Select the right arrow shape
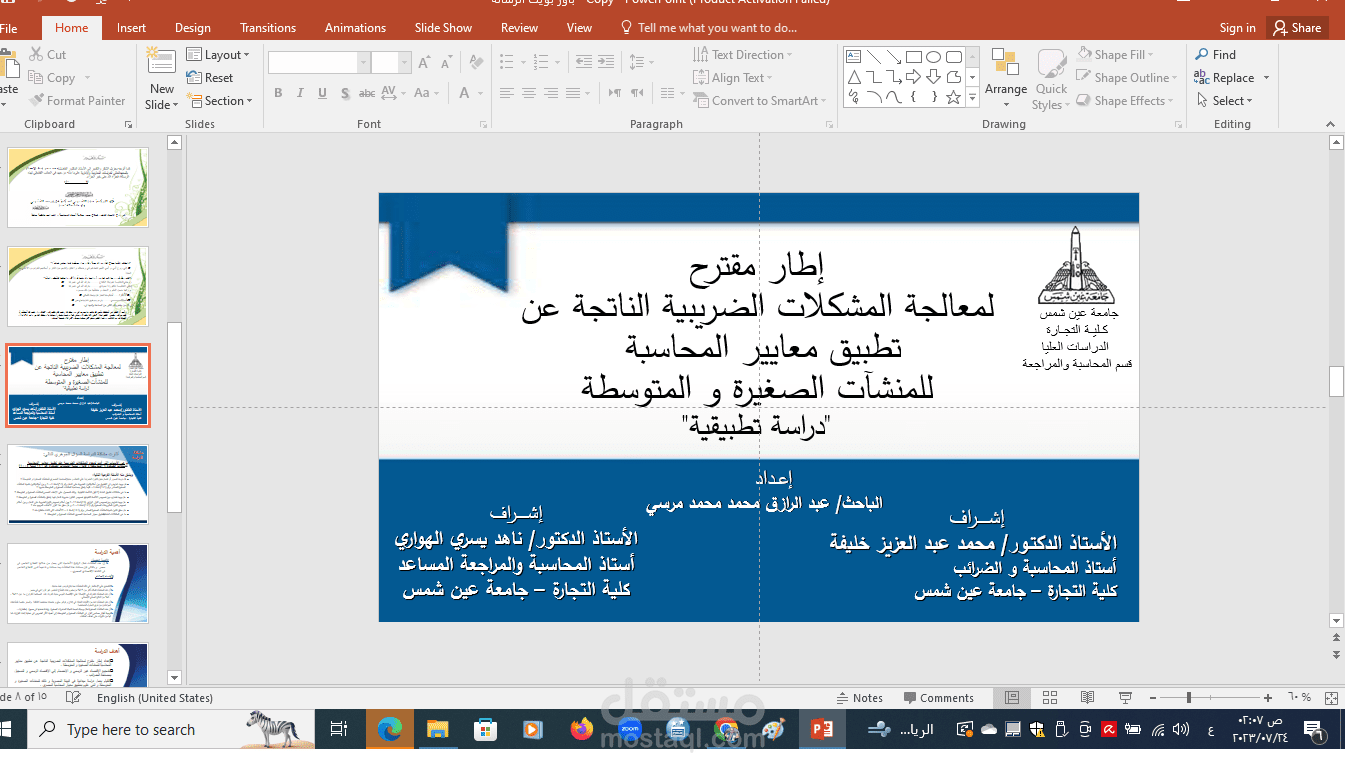This screenshot has height=768, width=1366. (914, 77)
